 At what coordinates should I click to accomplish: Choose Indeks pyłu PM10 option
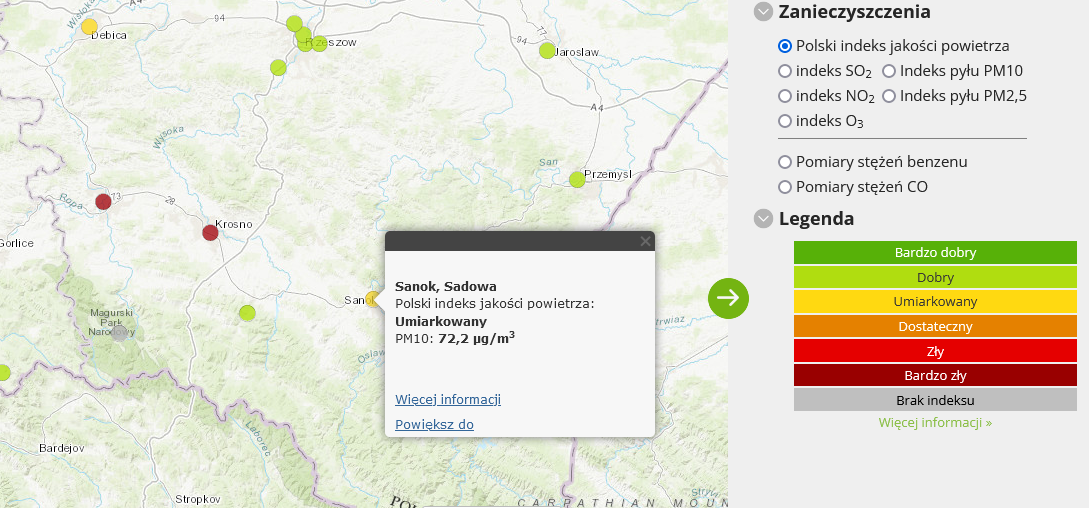[888, 71]
